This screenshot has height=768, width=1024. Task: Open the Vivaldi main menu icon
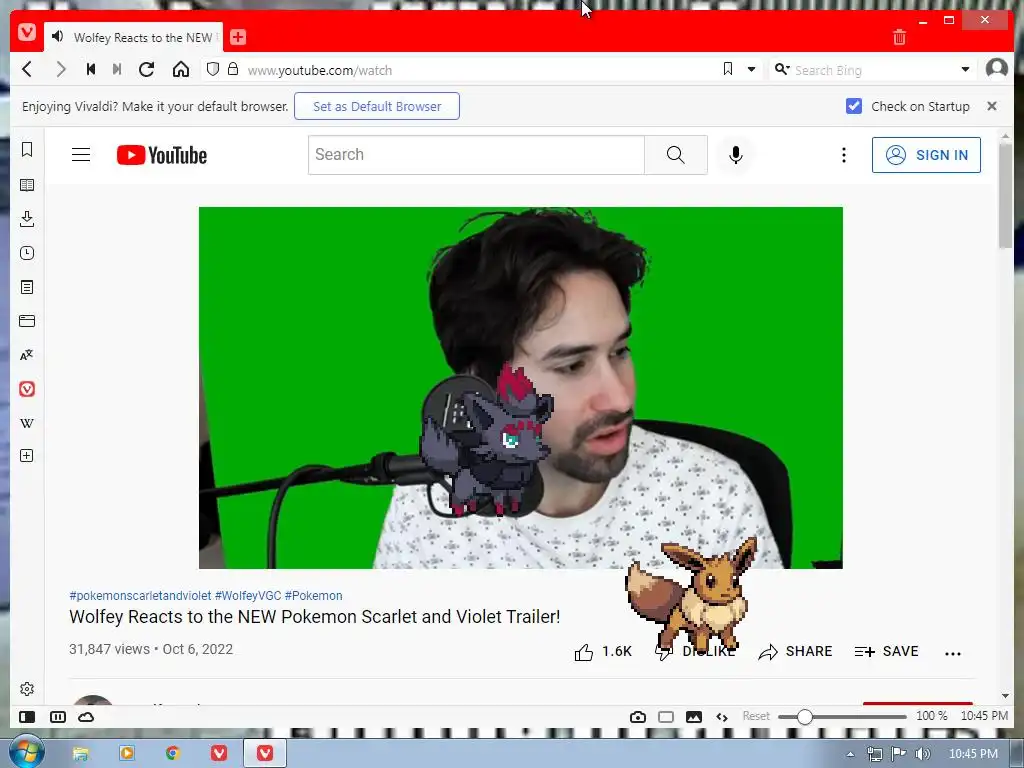pyautogui.click(x=27, y=32)
